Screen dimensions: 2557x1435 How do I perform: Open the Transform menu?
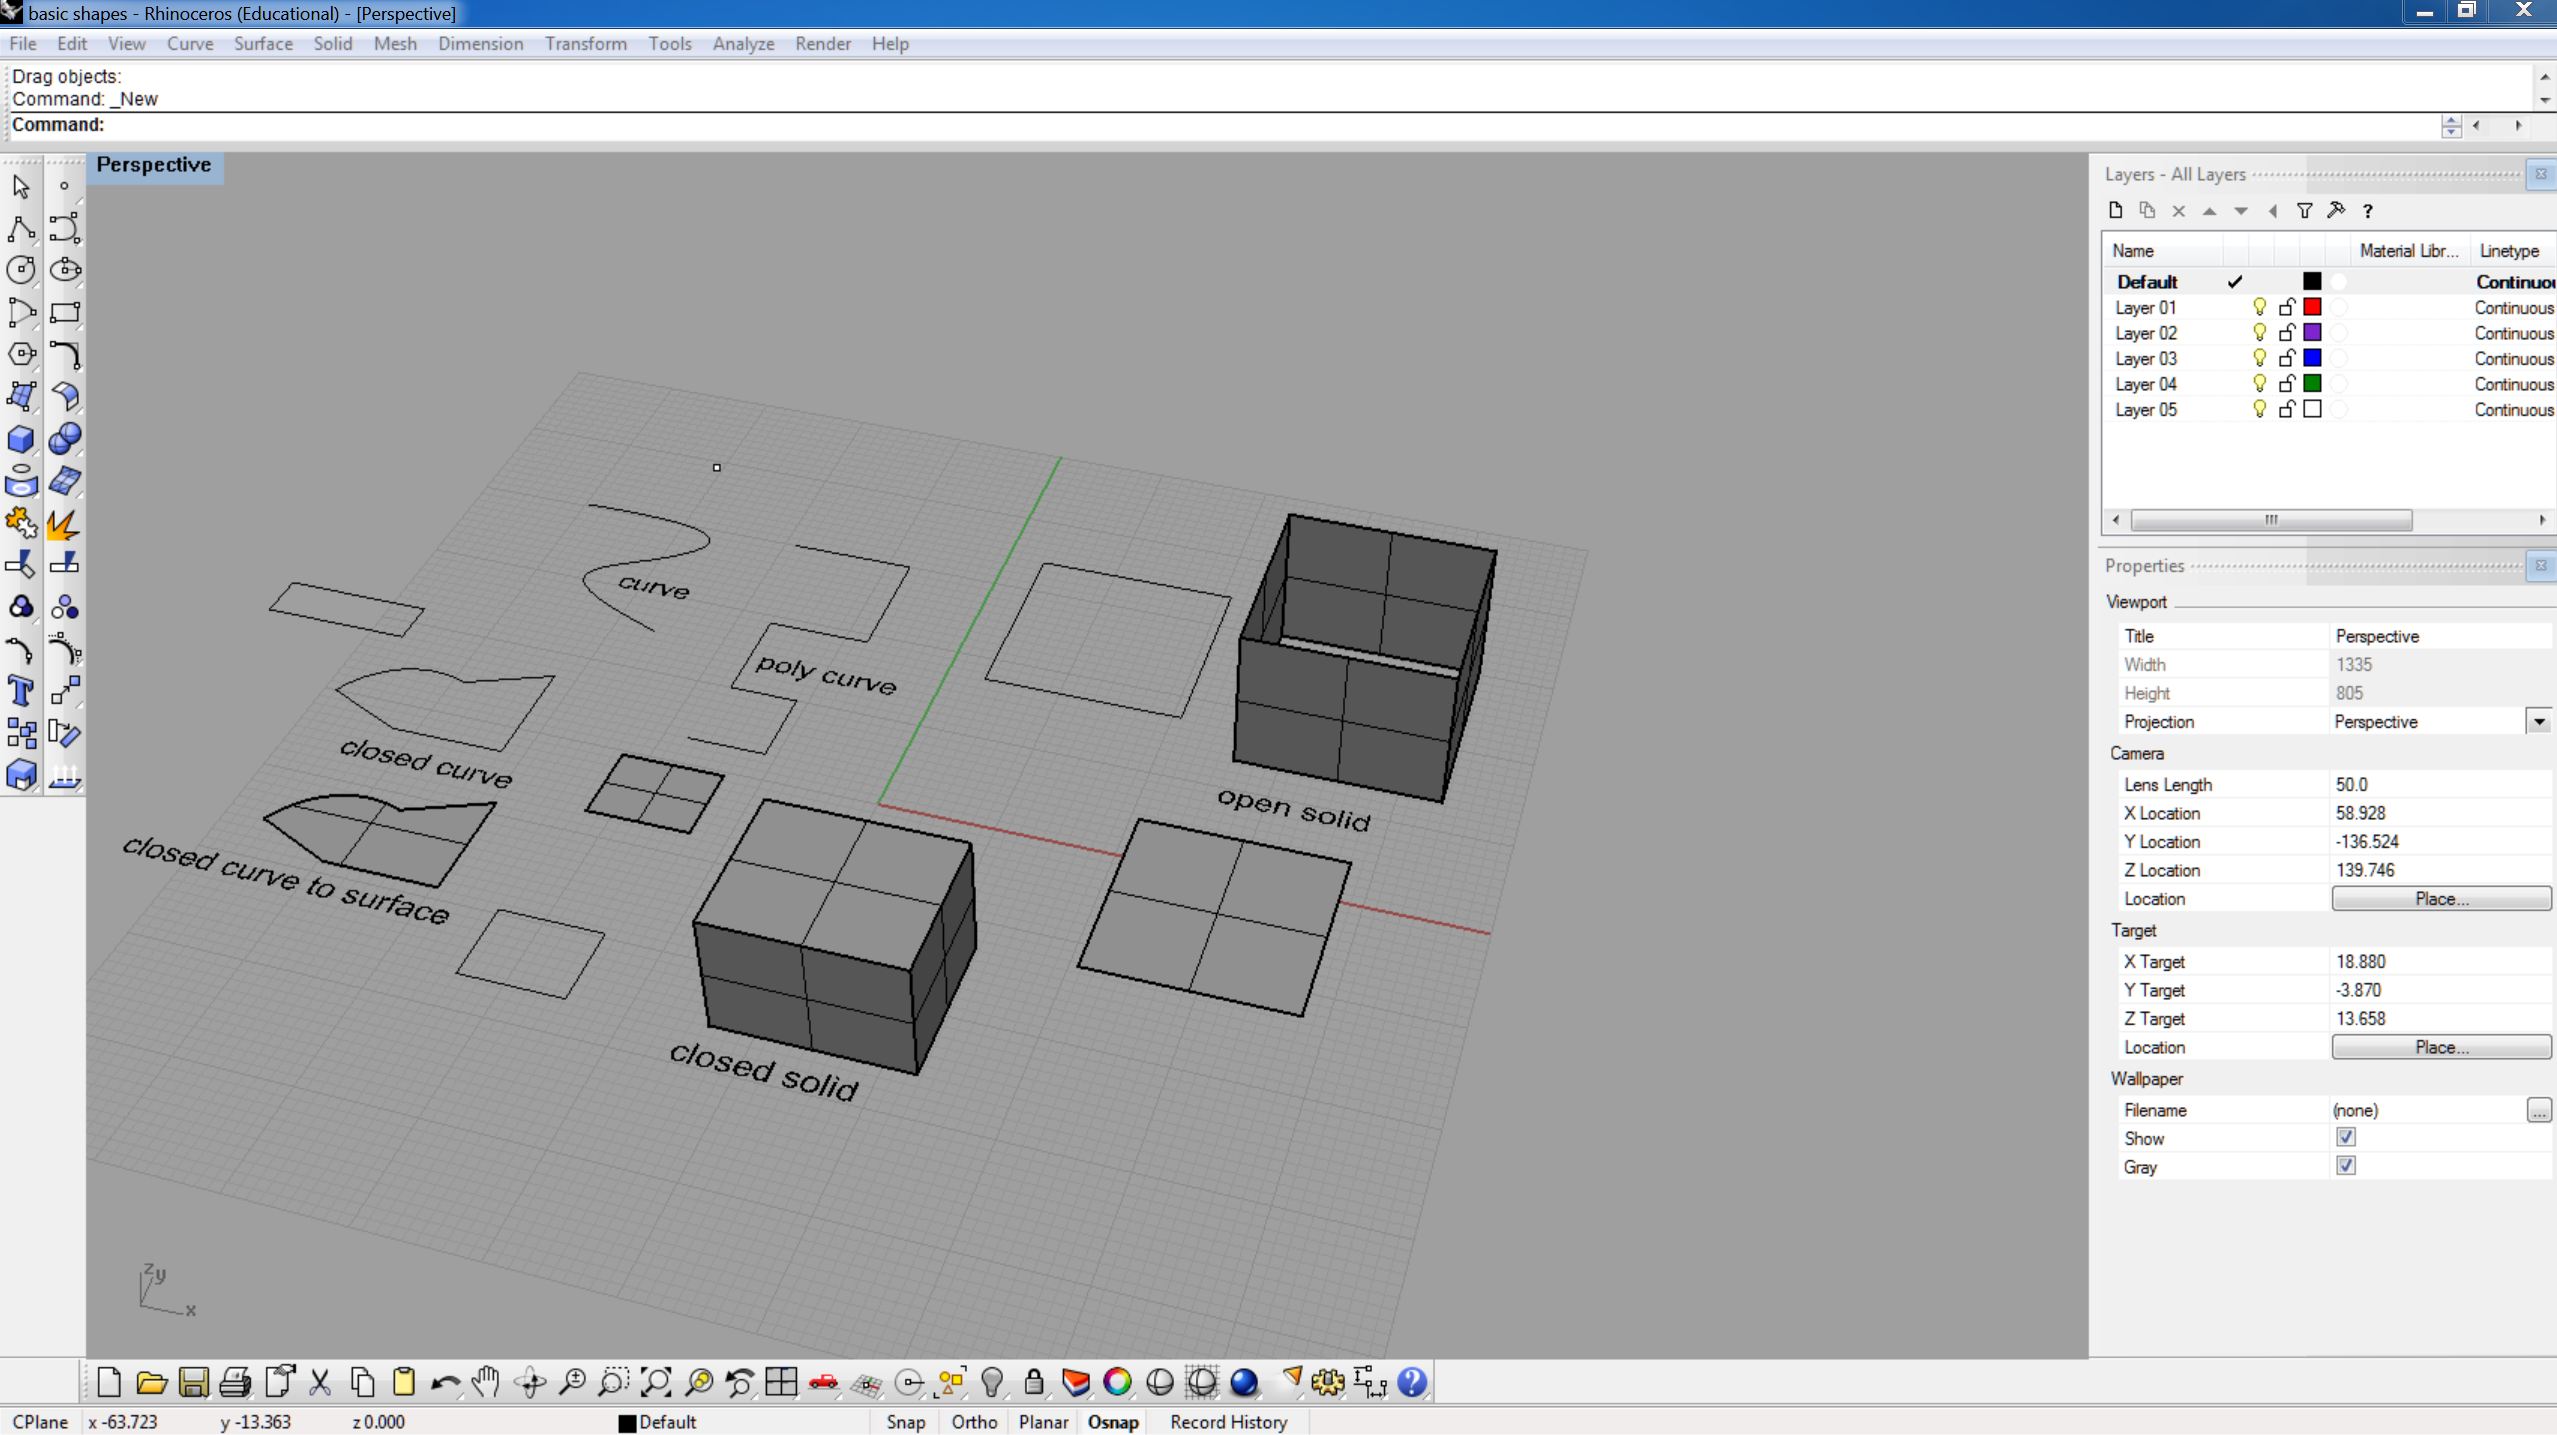tap(585, 43)
